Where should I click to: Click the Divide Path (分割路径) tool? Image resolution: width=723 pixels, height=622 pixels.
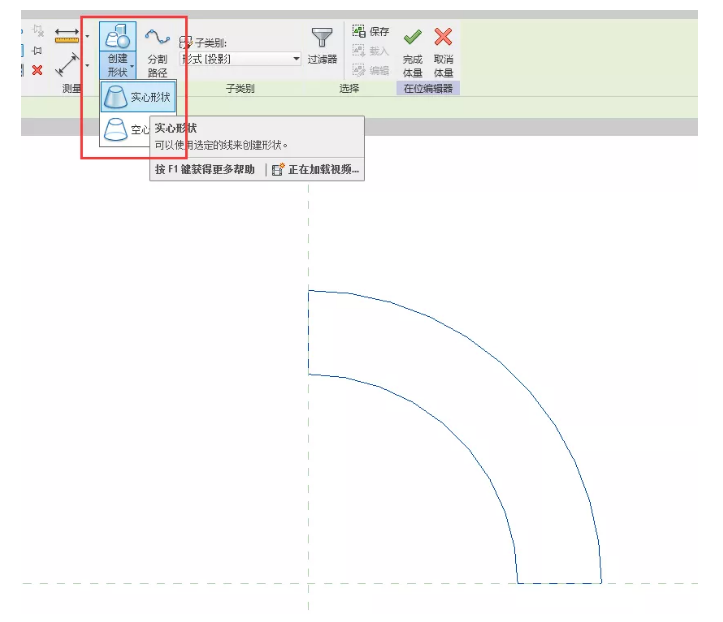[x=157, y=52]
